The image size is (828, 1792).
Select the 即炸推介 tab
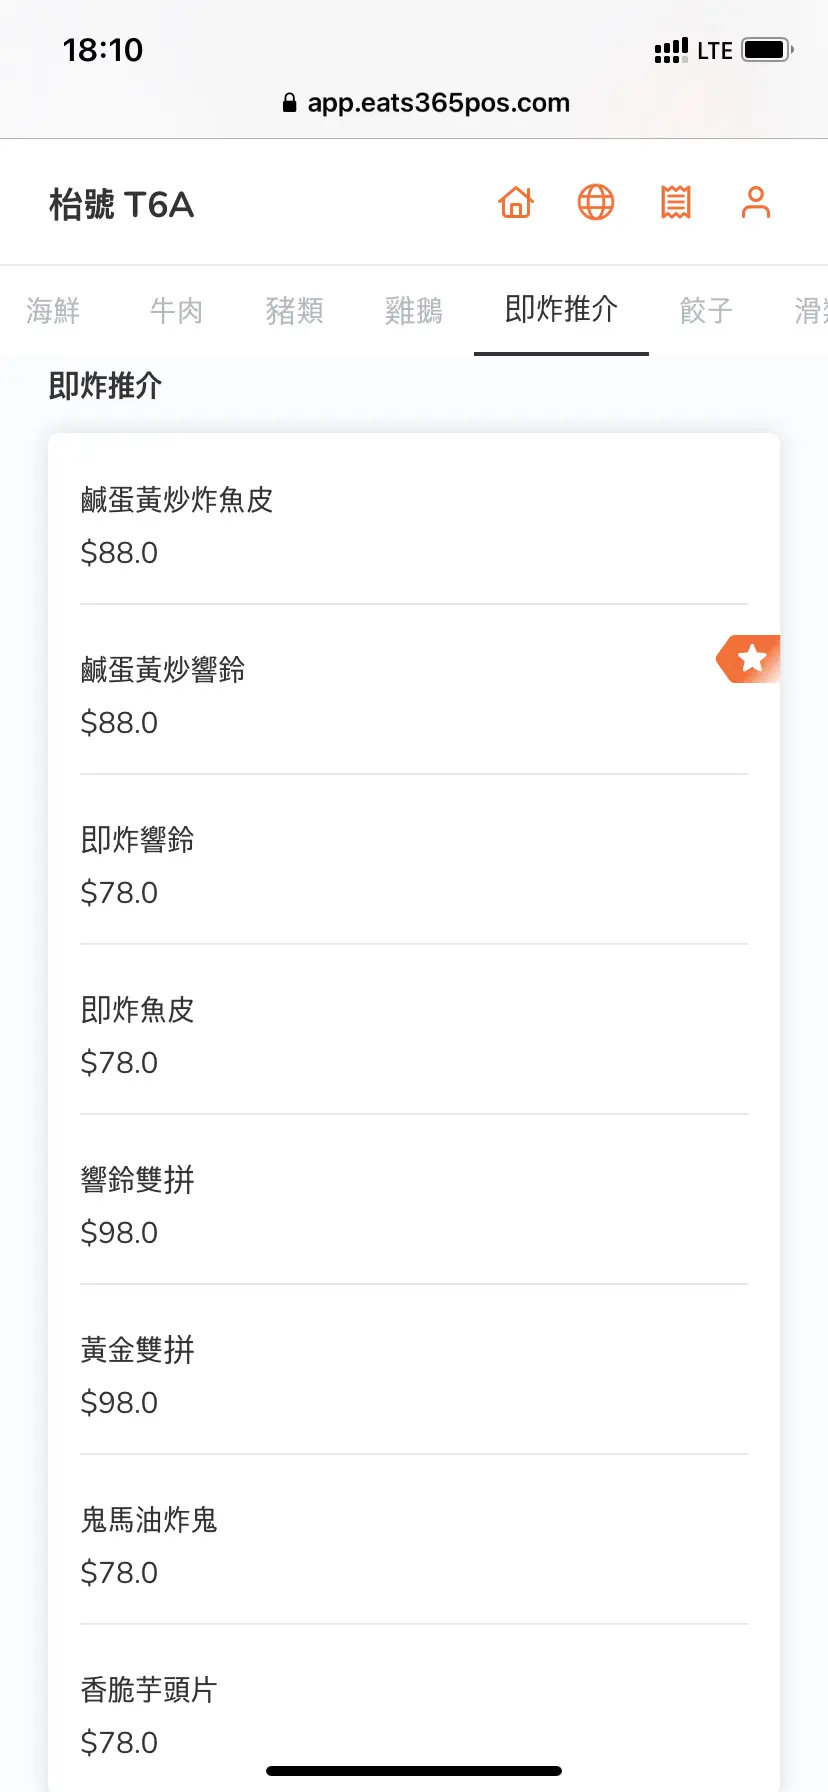[x=561, y=310]
